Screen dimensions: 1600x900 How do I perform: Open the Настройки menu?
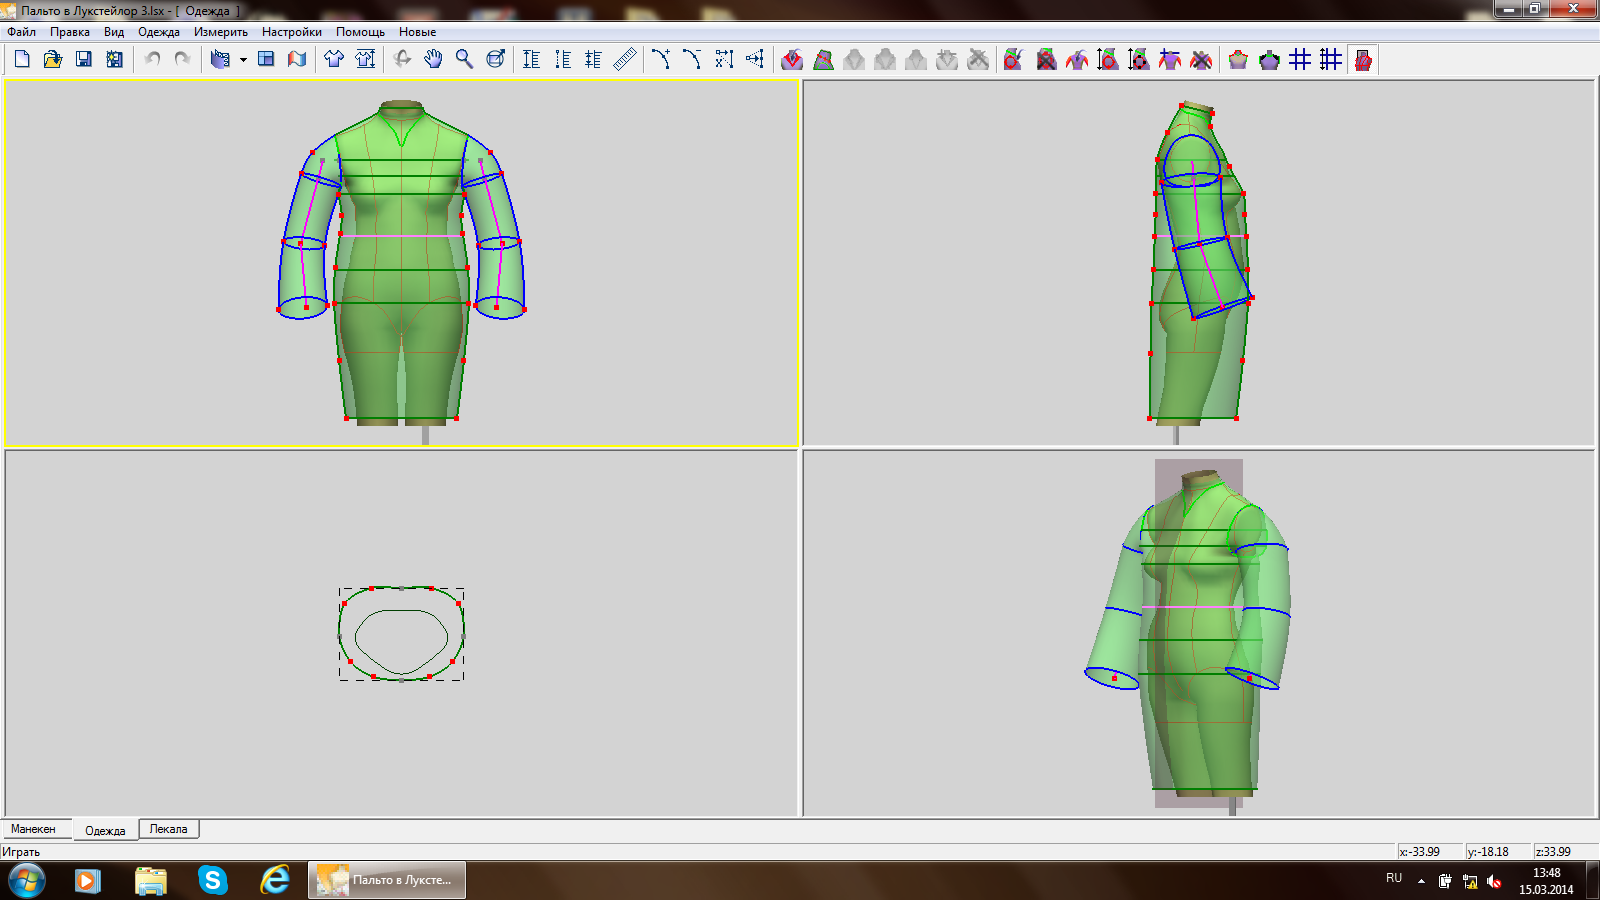tap(291, 32)
